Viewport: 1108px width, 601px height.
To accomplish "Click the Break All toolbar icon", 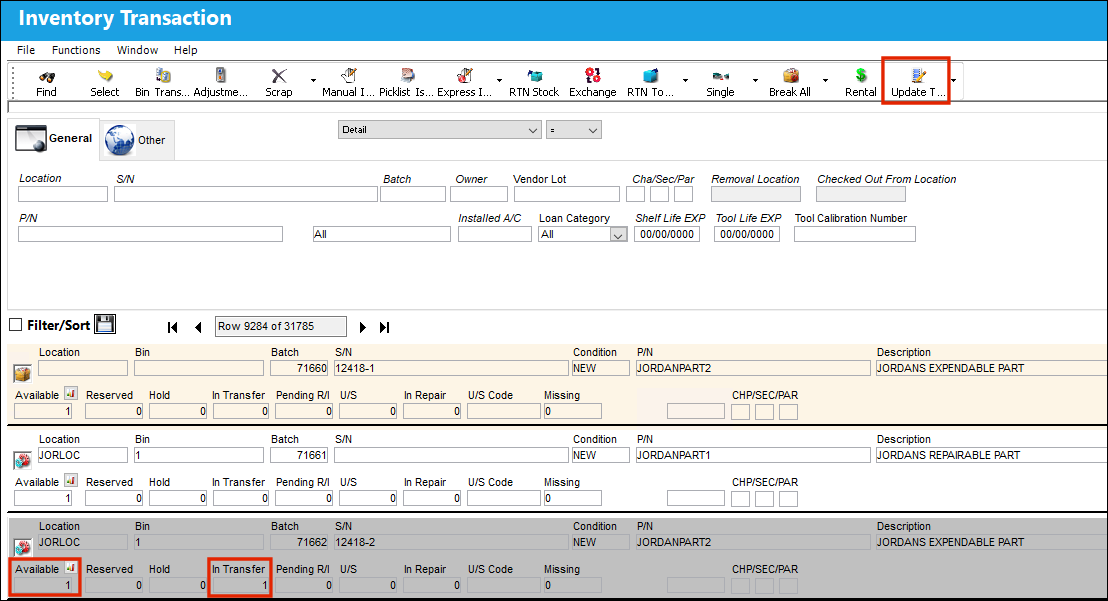I will click(790, 76).
